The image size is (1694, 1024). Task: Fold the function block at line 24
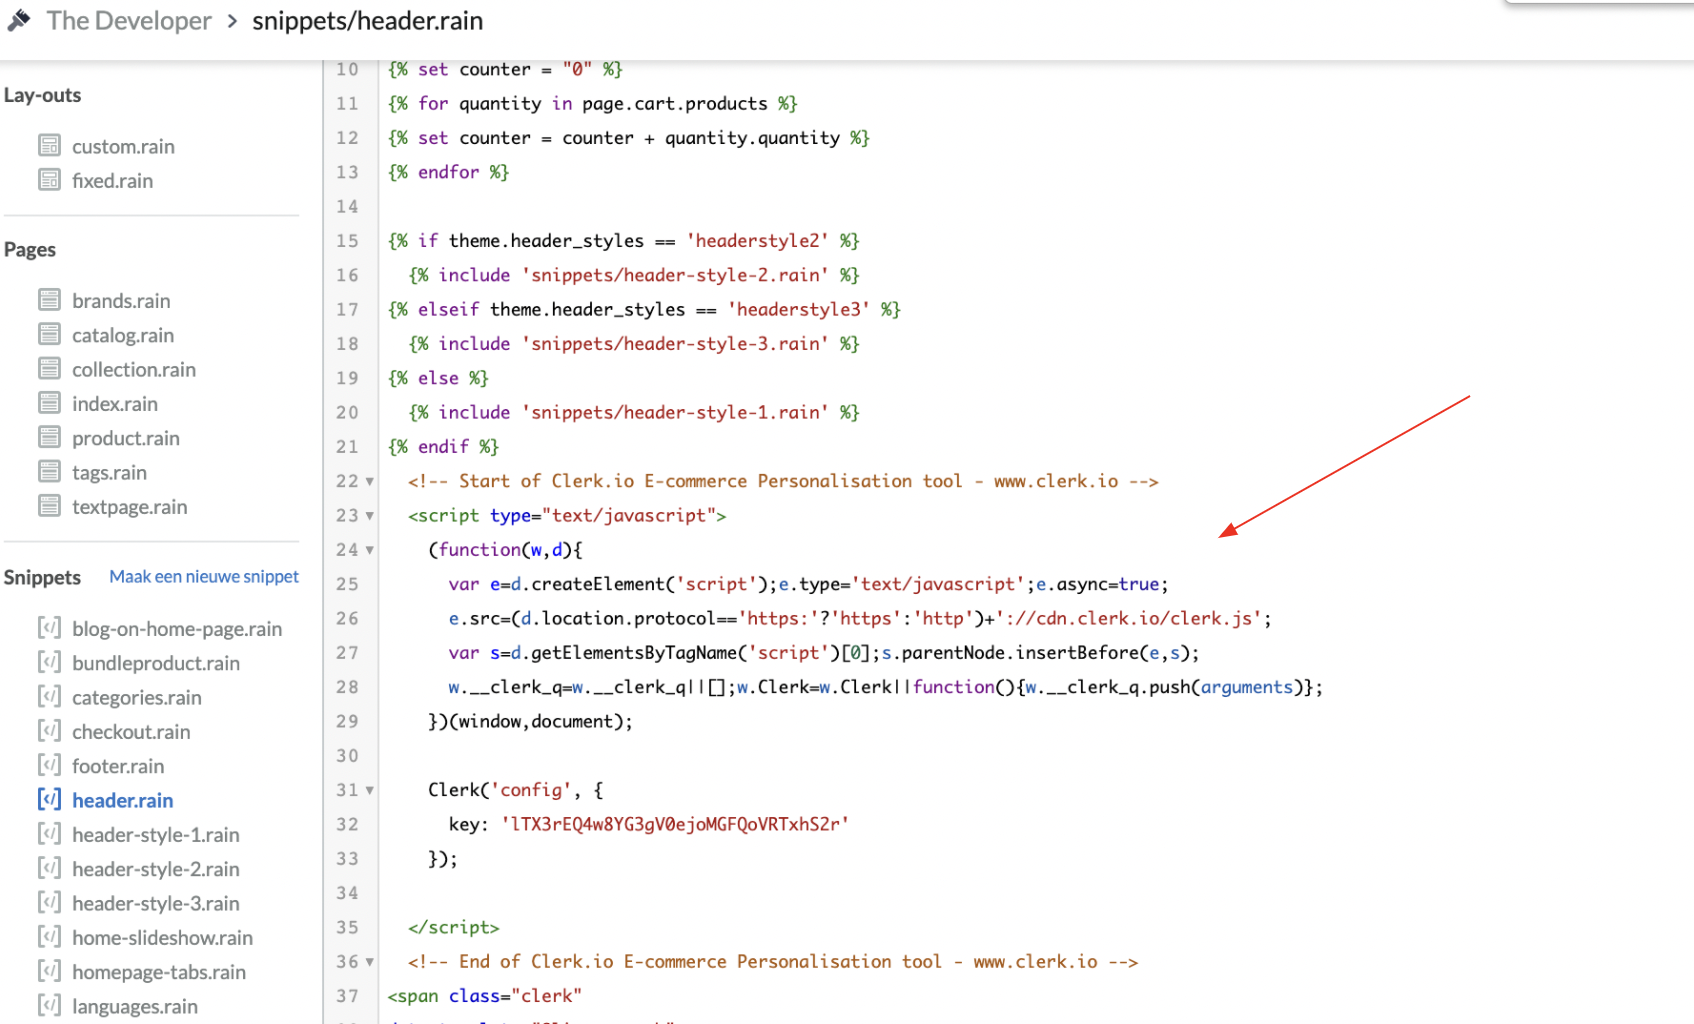click(x=370, y=550)
